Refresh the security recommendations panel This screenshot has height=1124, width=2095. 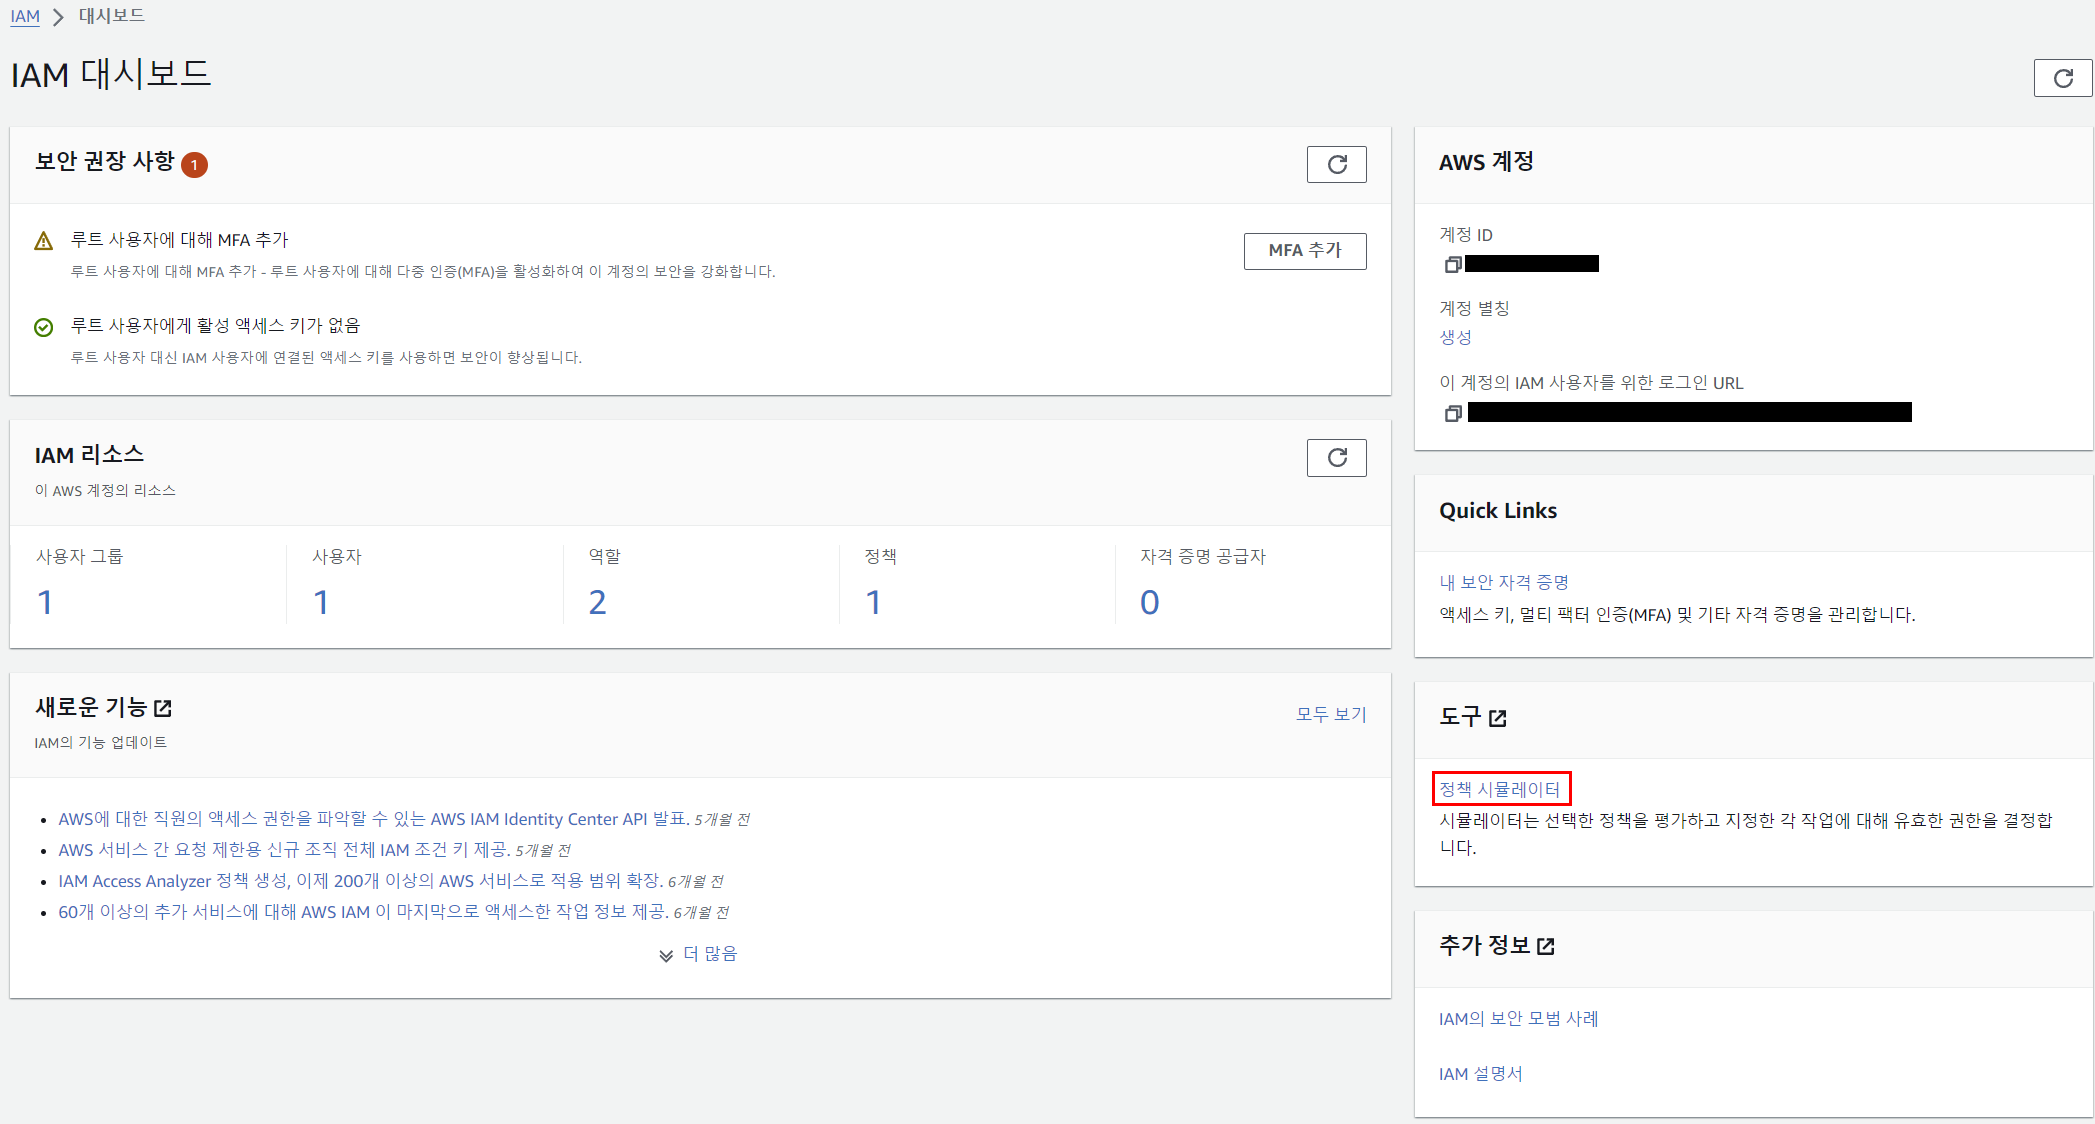coord(1336,164)
